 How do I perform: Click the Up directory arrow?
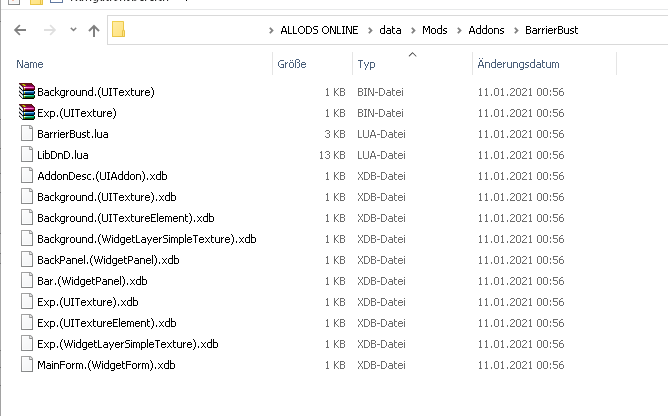tap(94, 30)
